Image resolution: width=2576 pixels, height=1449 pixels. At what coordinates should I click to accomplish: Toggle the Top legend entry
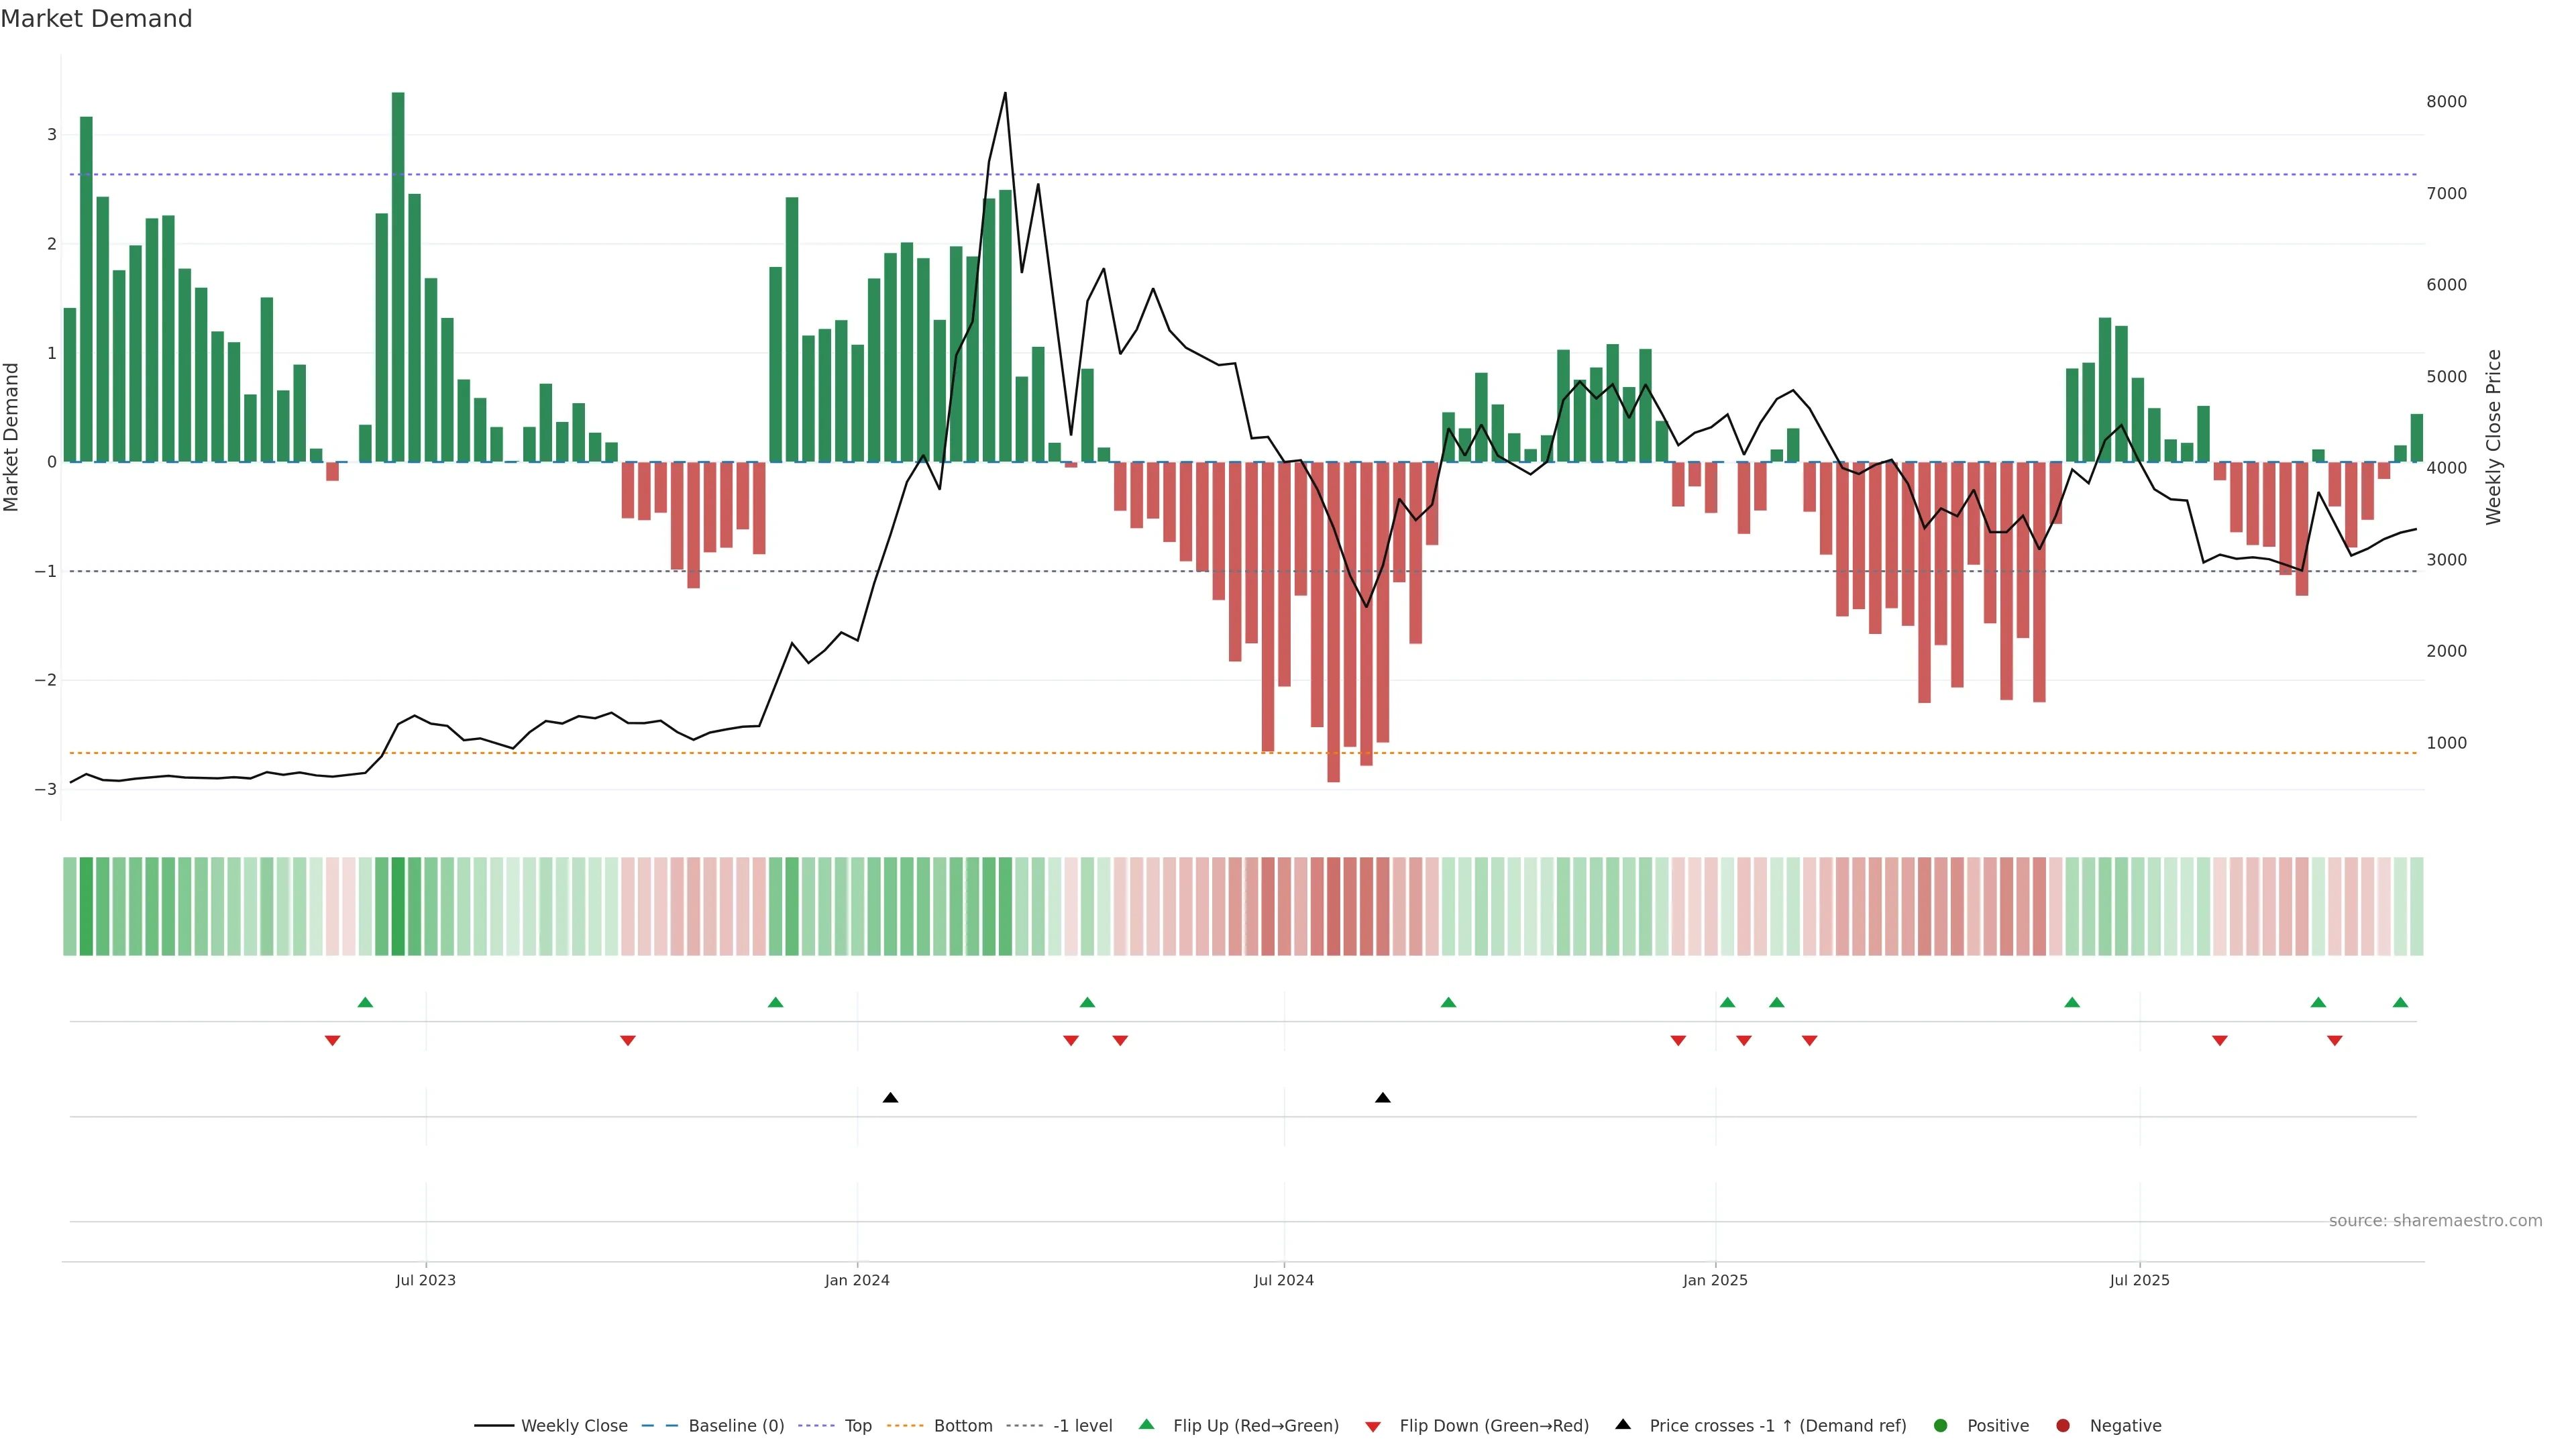(x=857, y=1426)
